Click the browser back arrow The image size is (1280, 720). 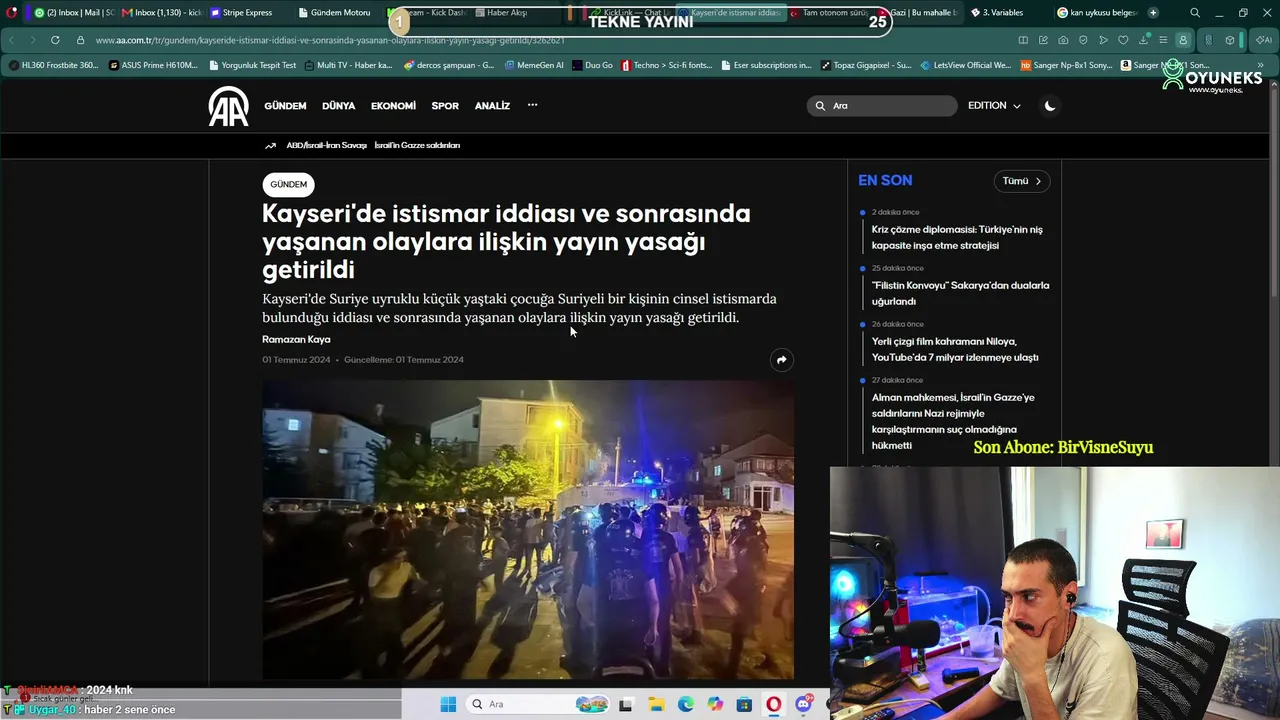point(12,40)
